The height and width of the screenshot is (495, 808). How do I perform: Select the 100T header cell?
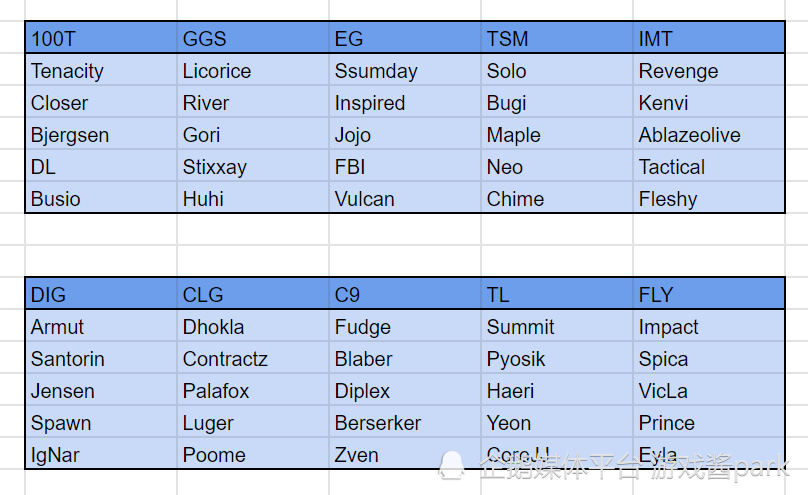tap(100, 39)
